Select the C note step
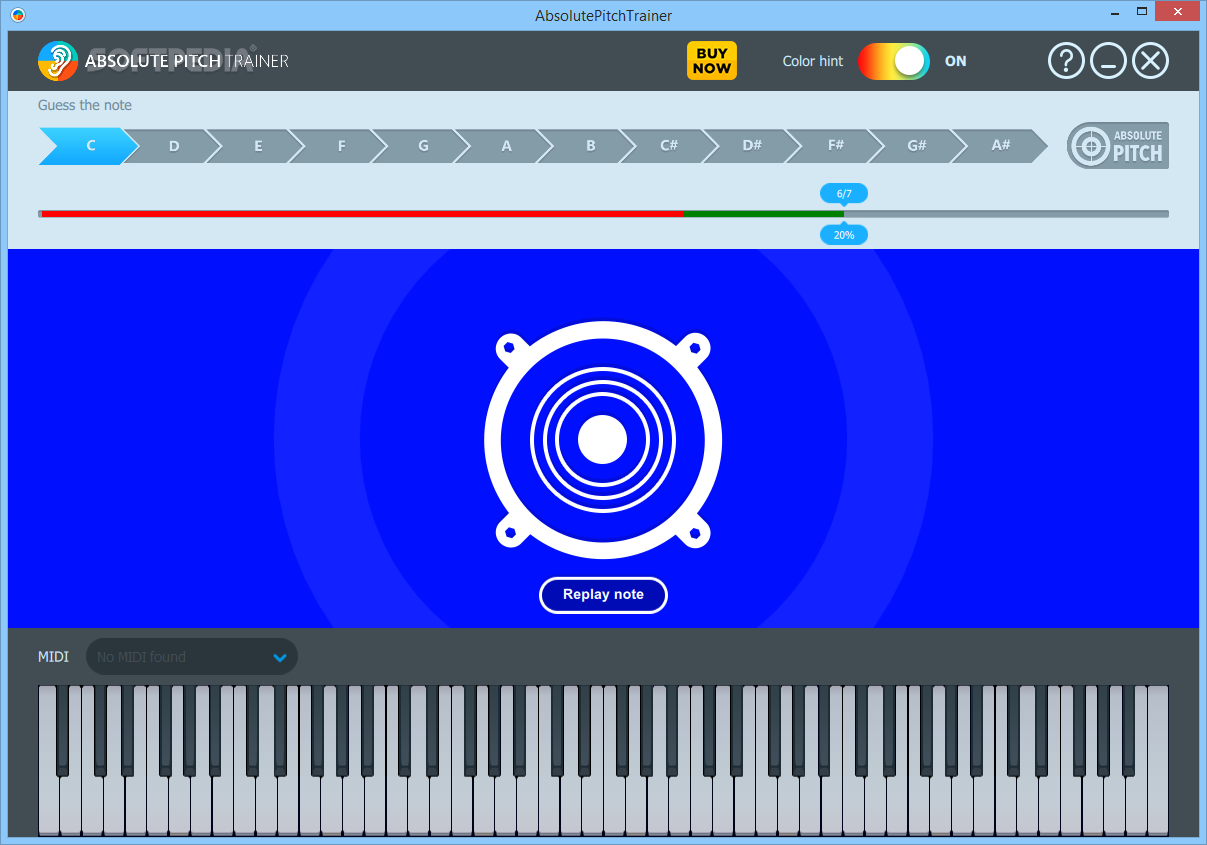Image resolution: width=1207 pixels, height=845 pixels. point(90,146)
